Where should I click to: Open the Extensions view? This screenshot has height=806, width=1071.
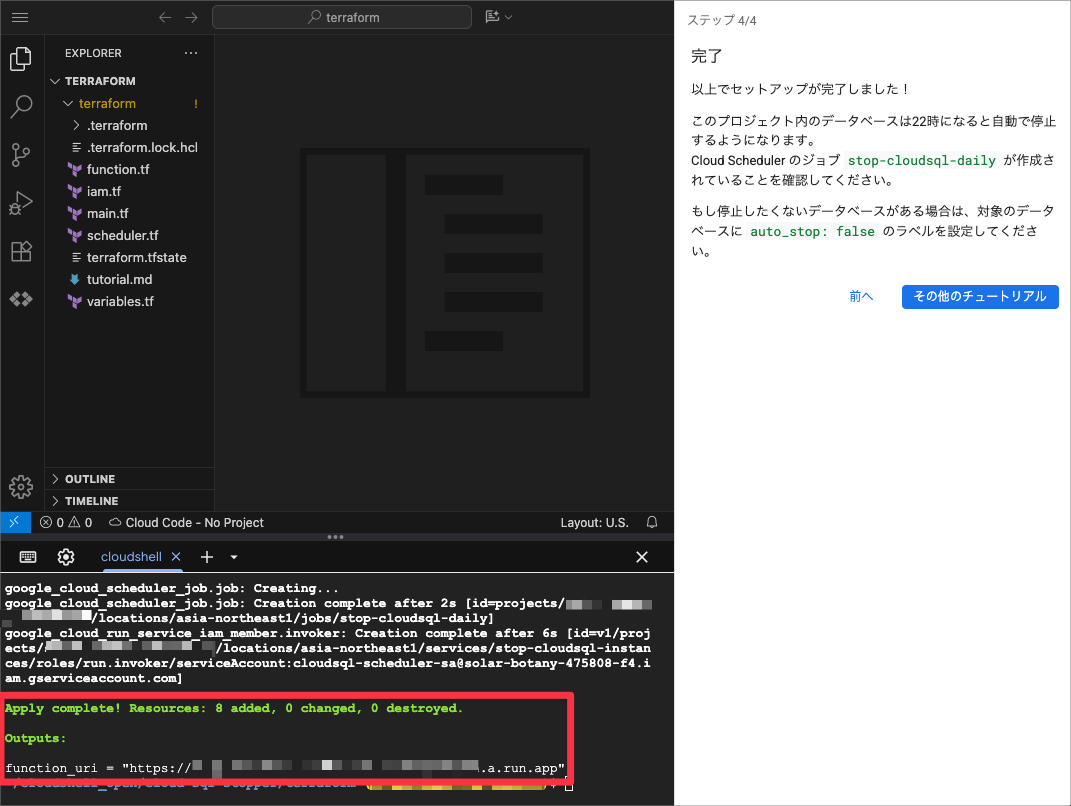point(21,251)
